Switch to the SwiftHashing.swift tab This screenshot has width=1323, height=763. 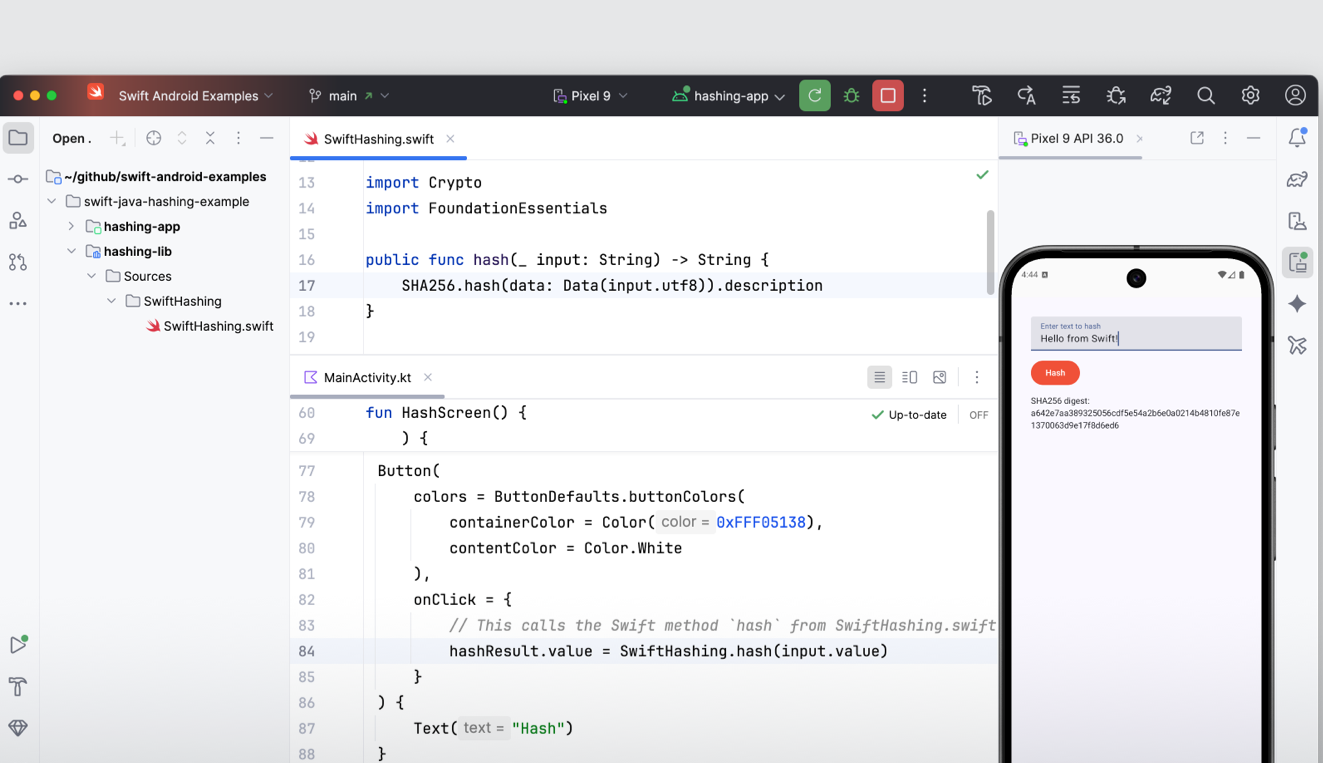pos(378,139)
